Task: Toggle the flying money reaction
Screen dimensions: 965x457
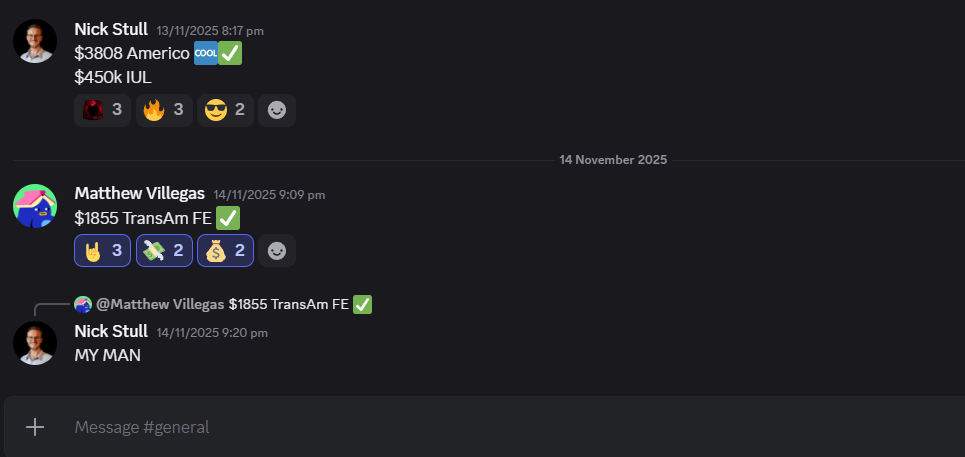Action: pos(163,250)
